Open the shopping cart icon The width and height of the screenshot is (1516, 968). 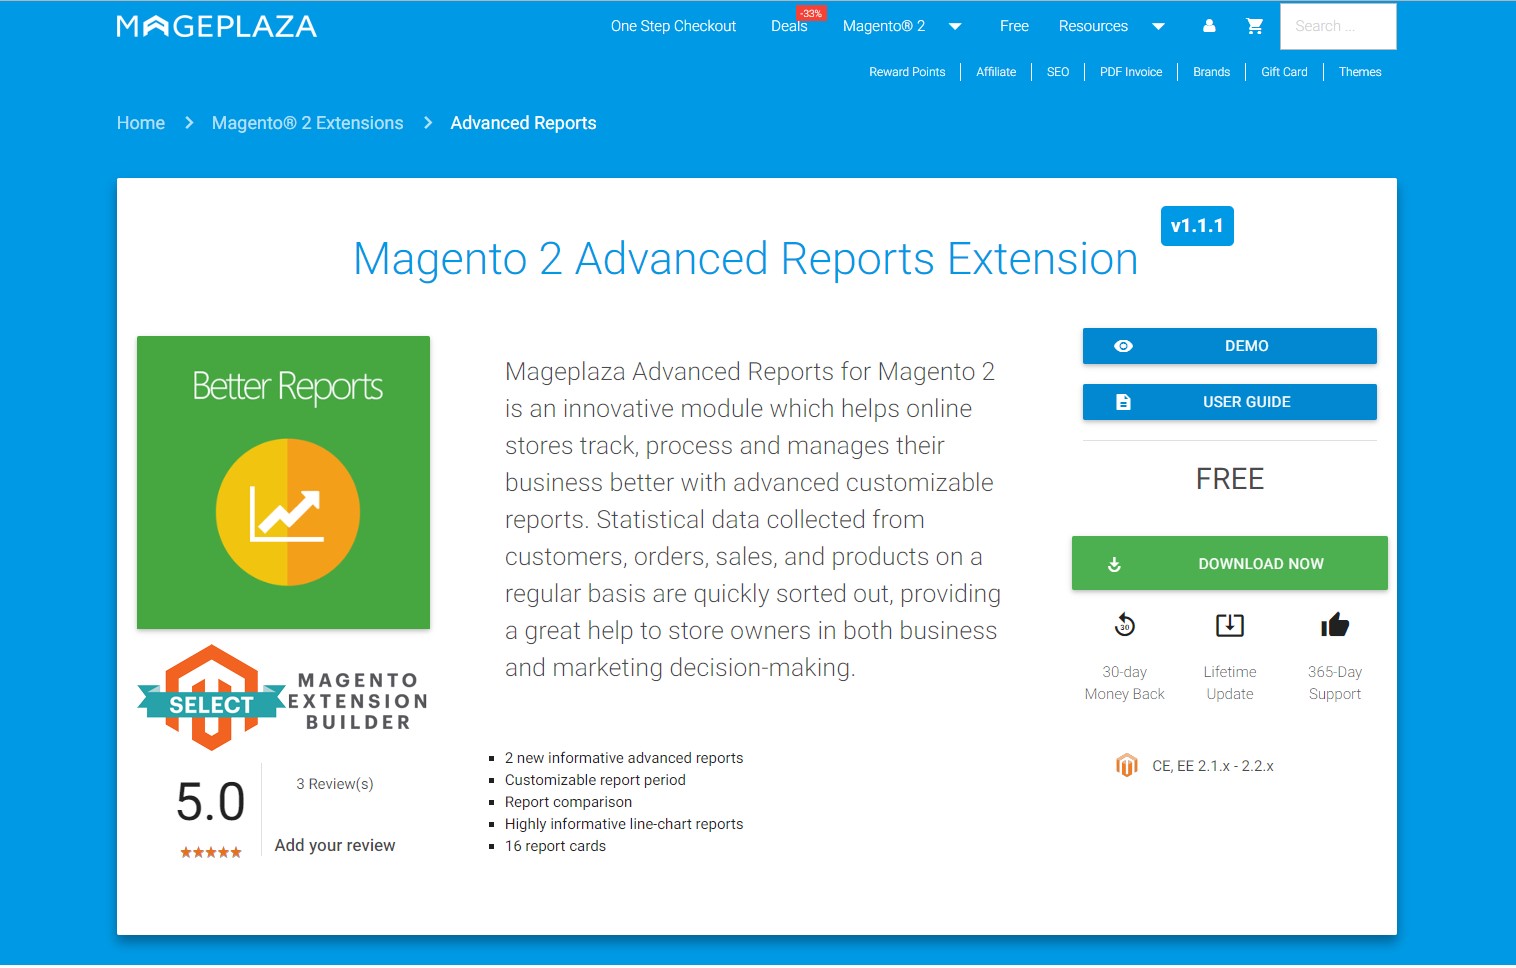tap(1254, 26)
